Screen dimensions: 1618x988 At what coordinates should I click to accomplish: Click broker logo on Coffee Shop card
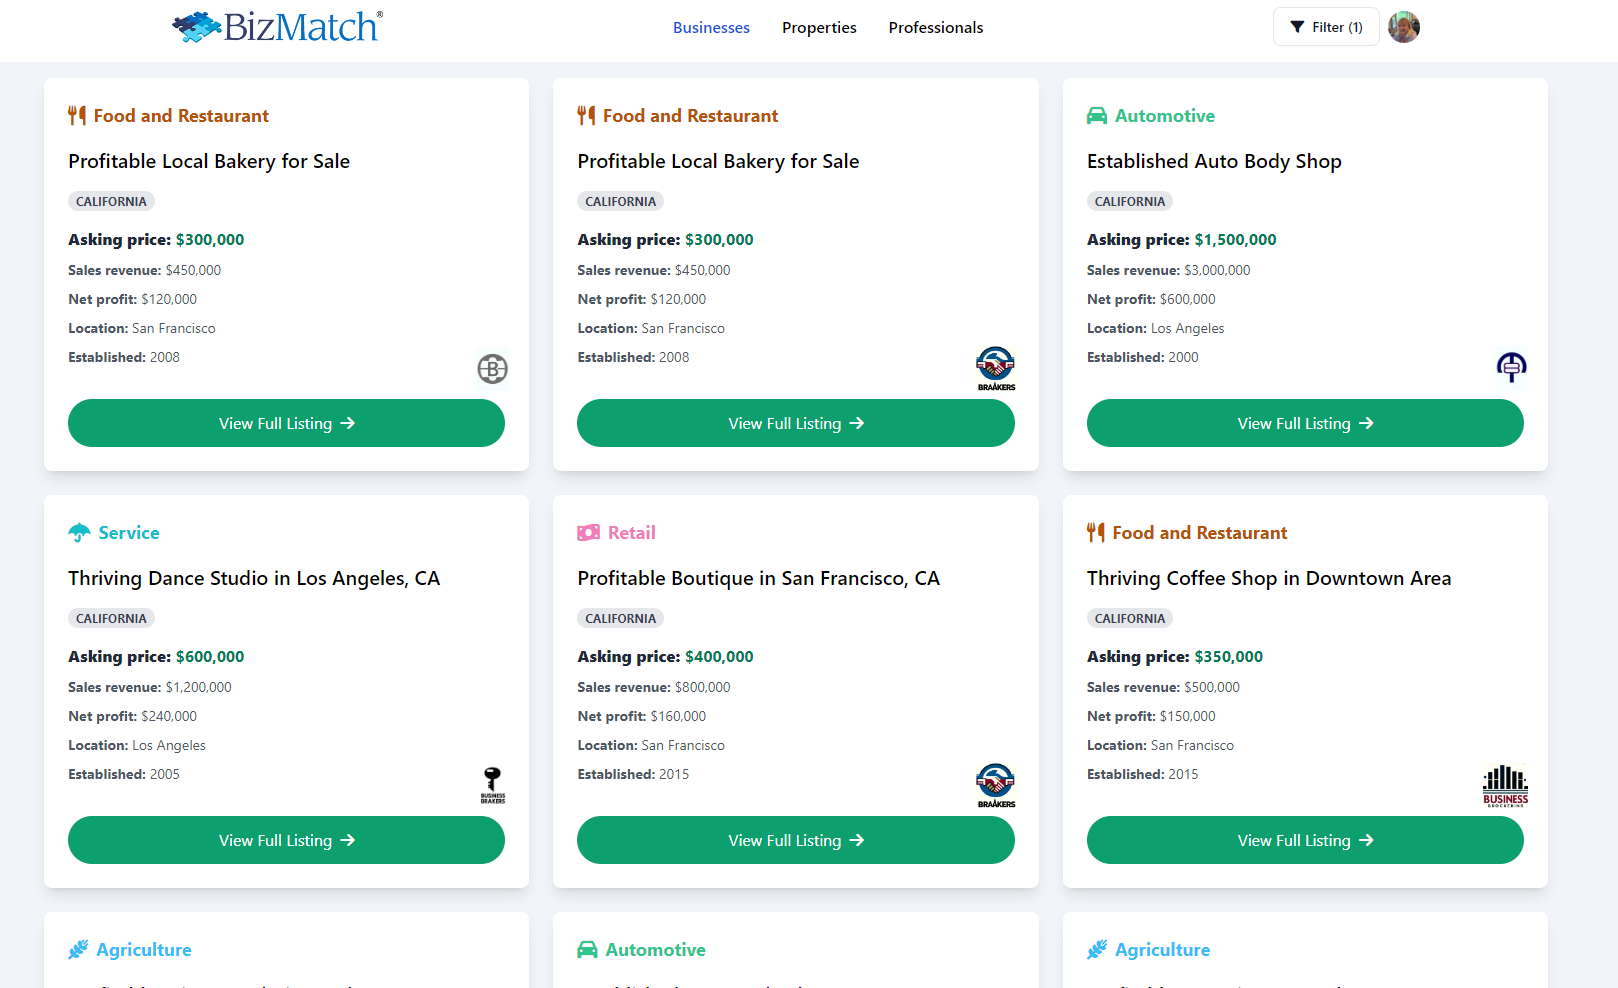(1505, 786)
